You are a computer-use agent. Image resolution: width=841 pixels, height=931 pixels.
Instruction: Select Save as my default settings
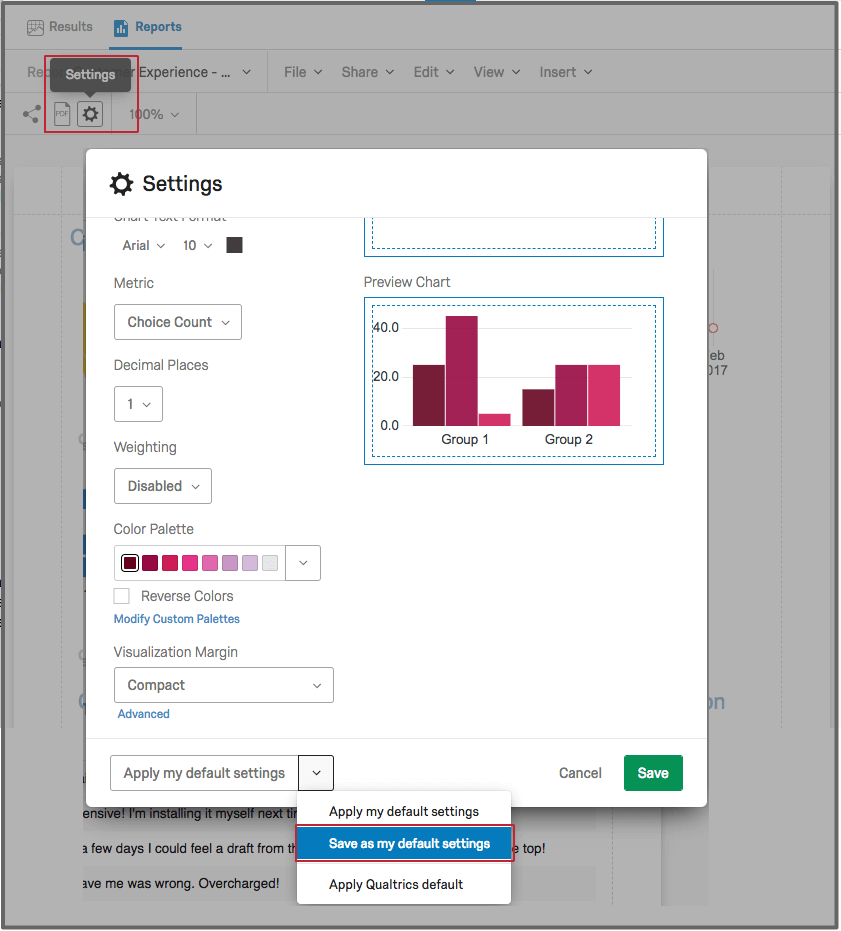coord(409,843)
